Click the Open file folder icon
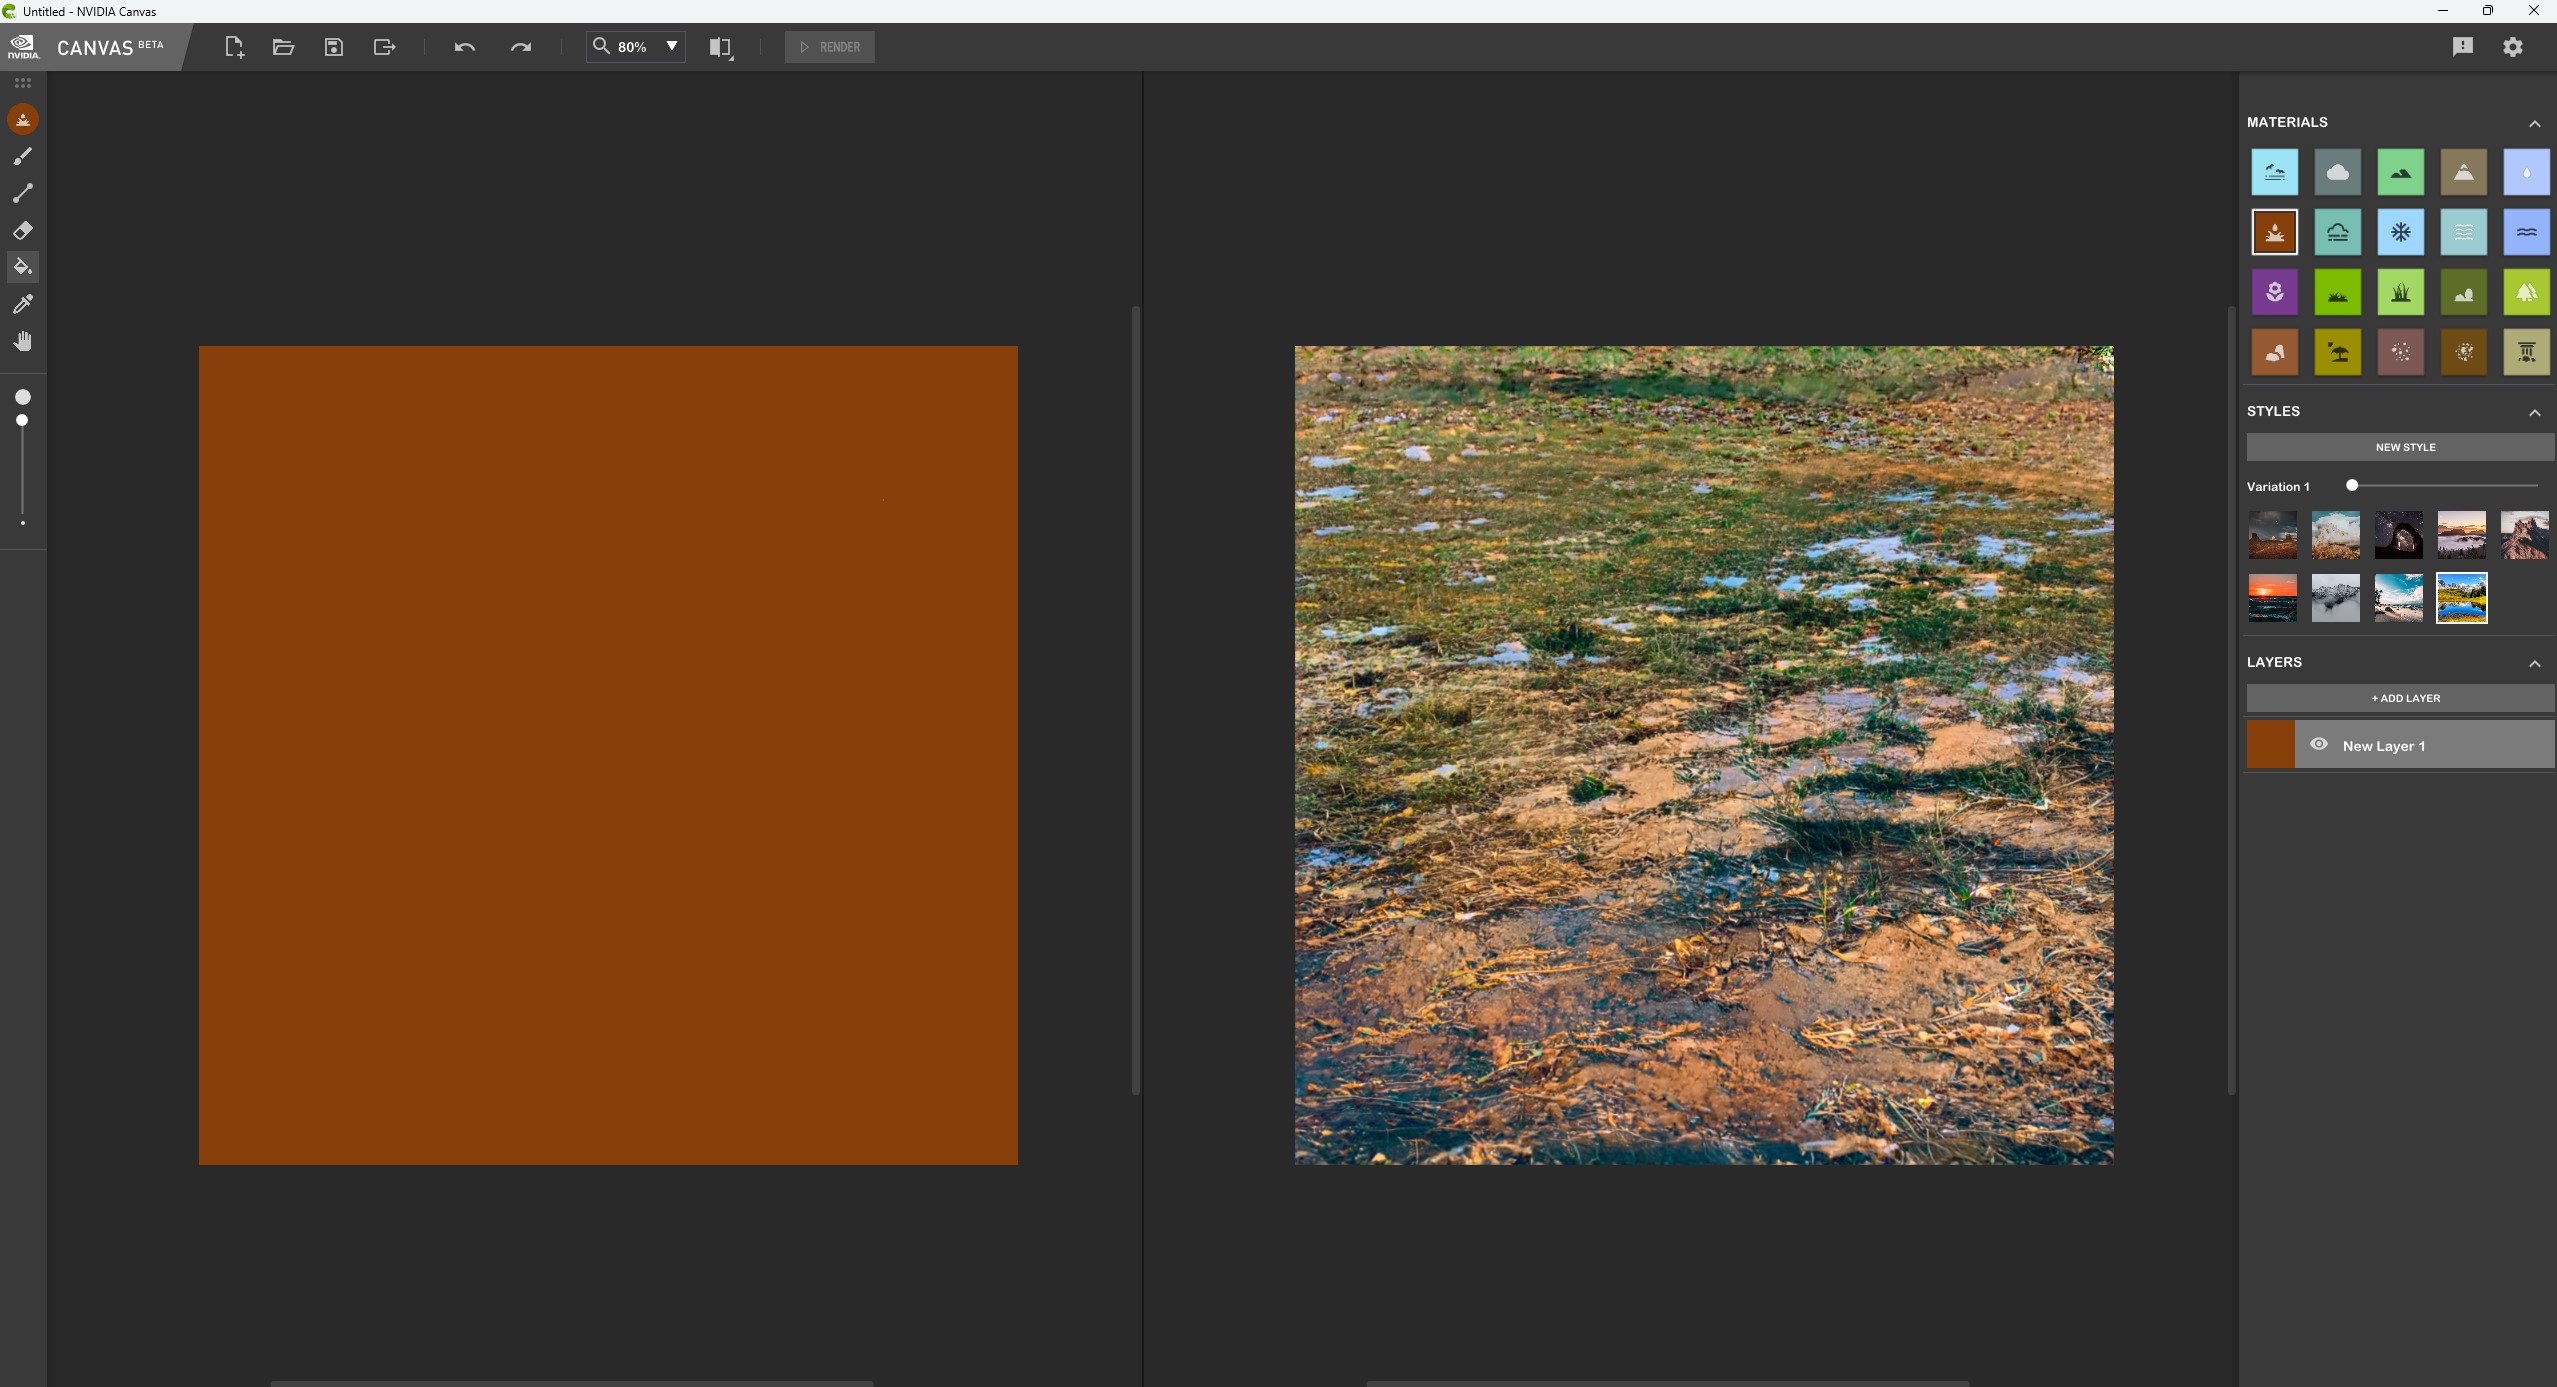Image resolution: width=2557 pixels, height=1387 pixels. tap(283, 47)
